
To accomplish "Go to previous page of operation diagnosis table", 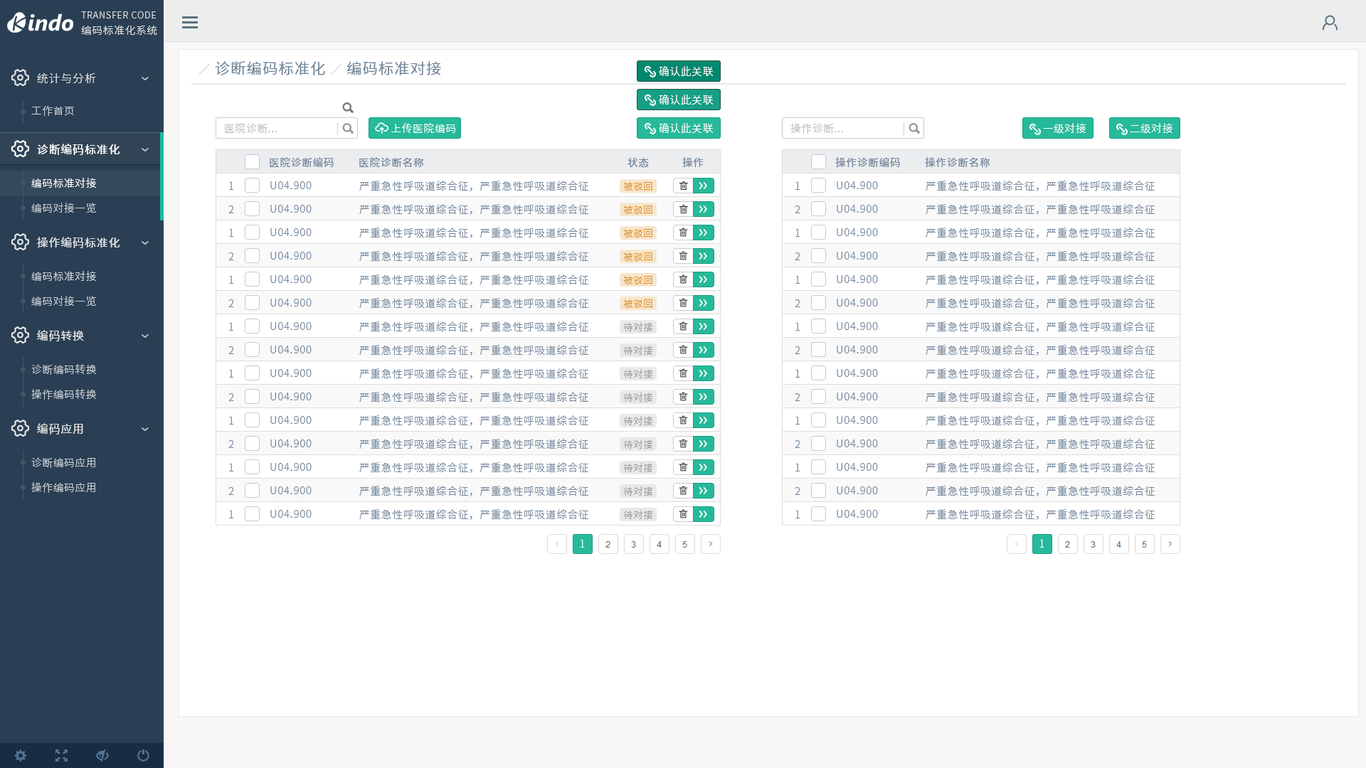I will tap(1017, 544).
